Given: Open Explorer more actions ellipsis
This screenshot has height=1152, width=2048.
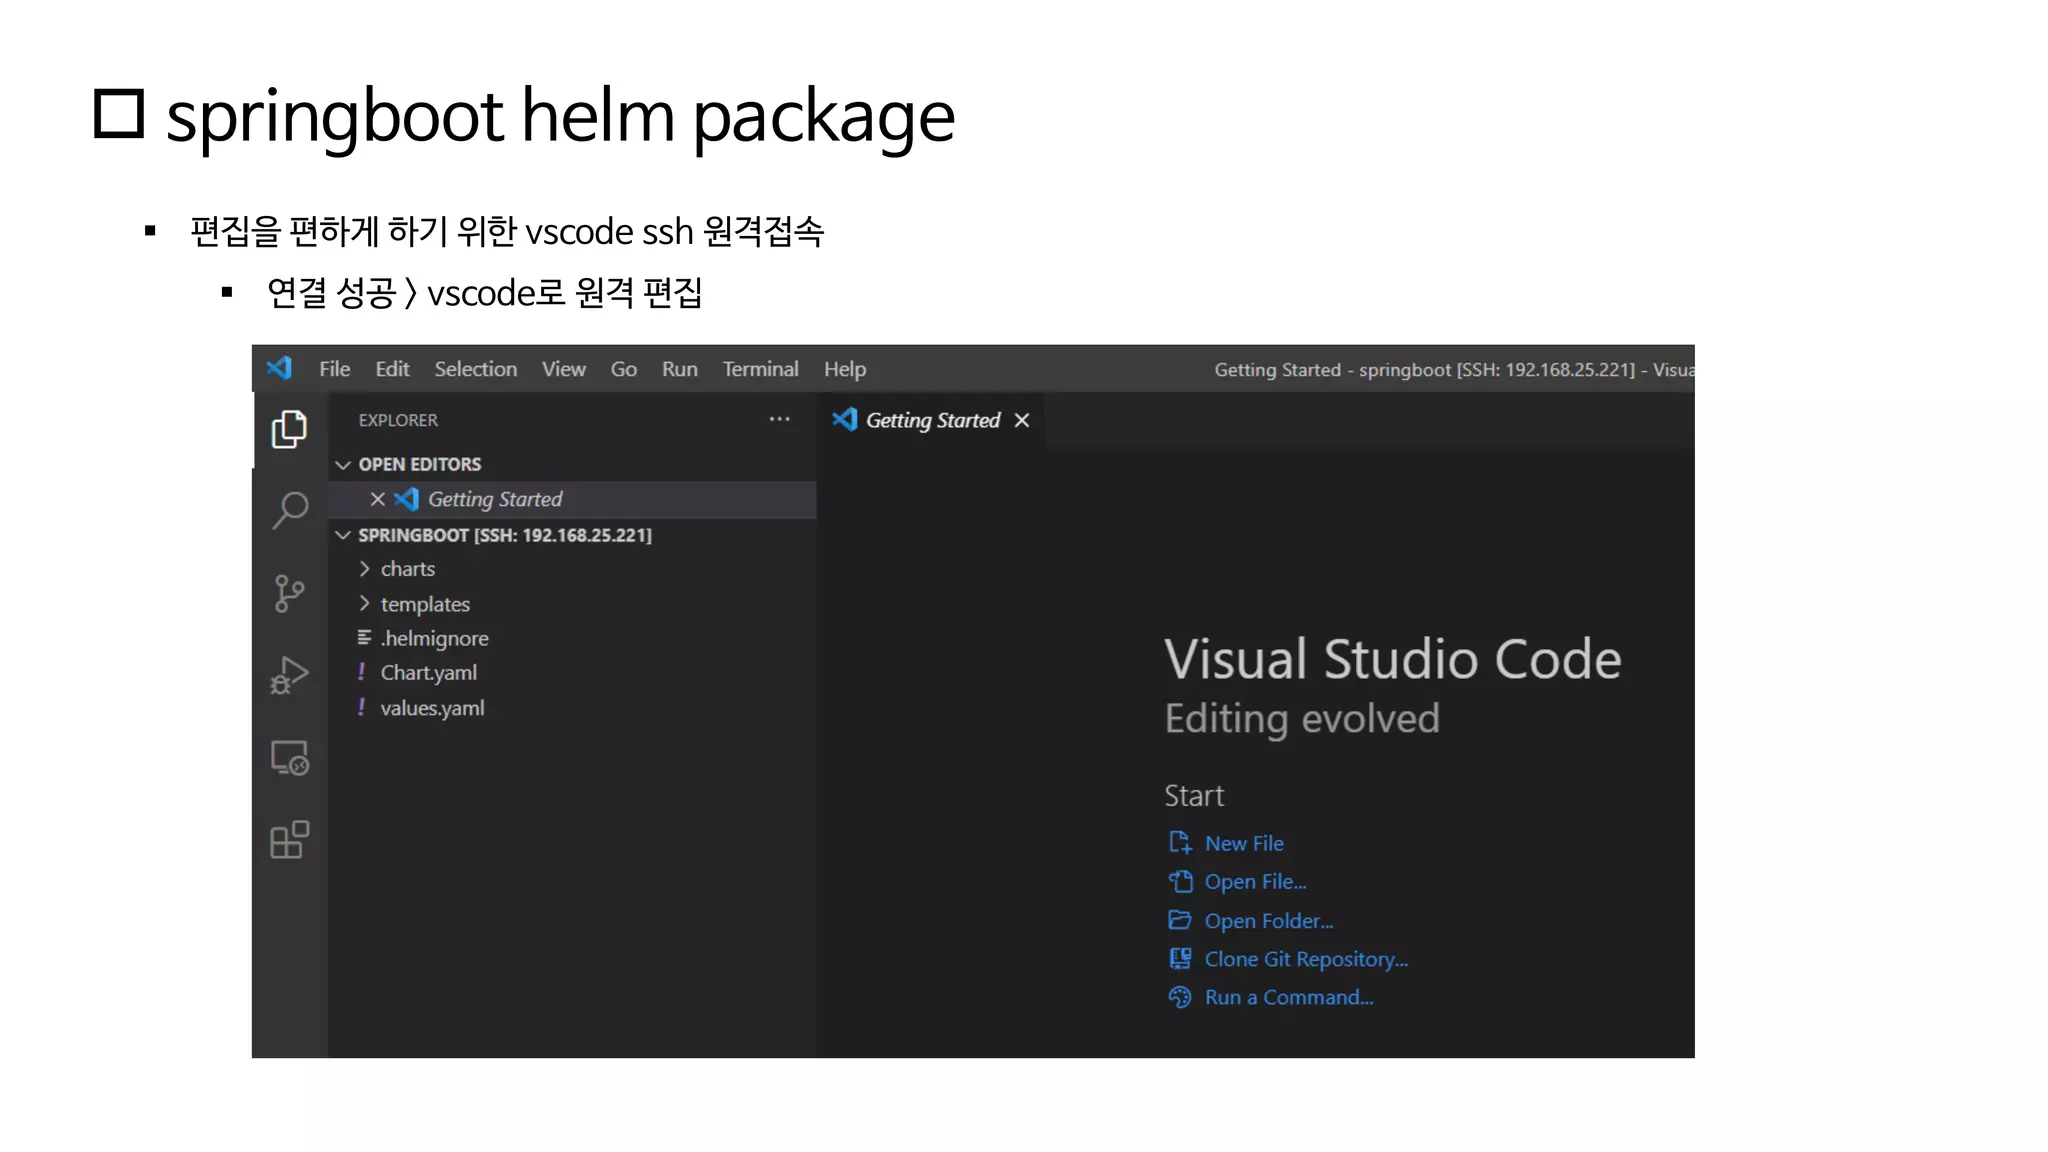Looking at the screenshot, I should point(780,420).
